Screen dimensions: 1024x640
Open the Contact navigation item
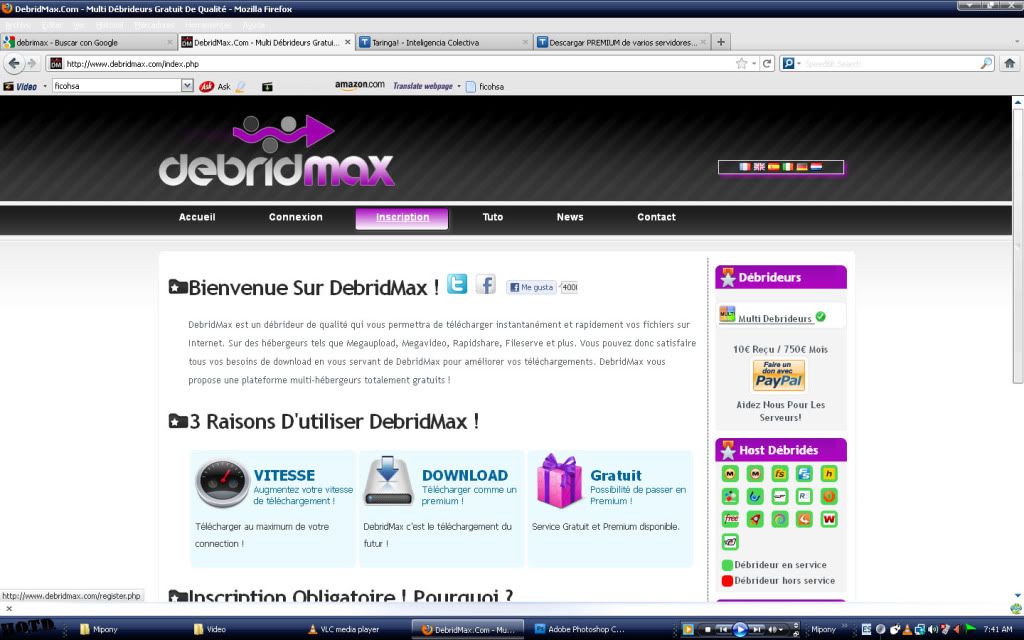click(656, 217)
